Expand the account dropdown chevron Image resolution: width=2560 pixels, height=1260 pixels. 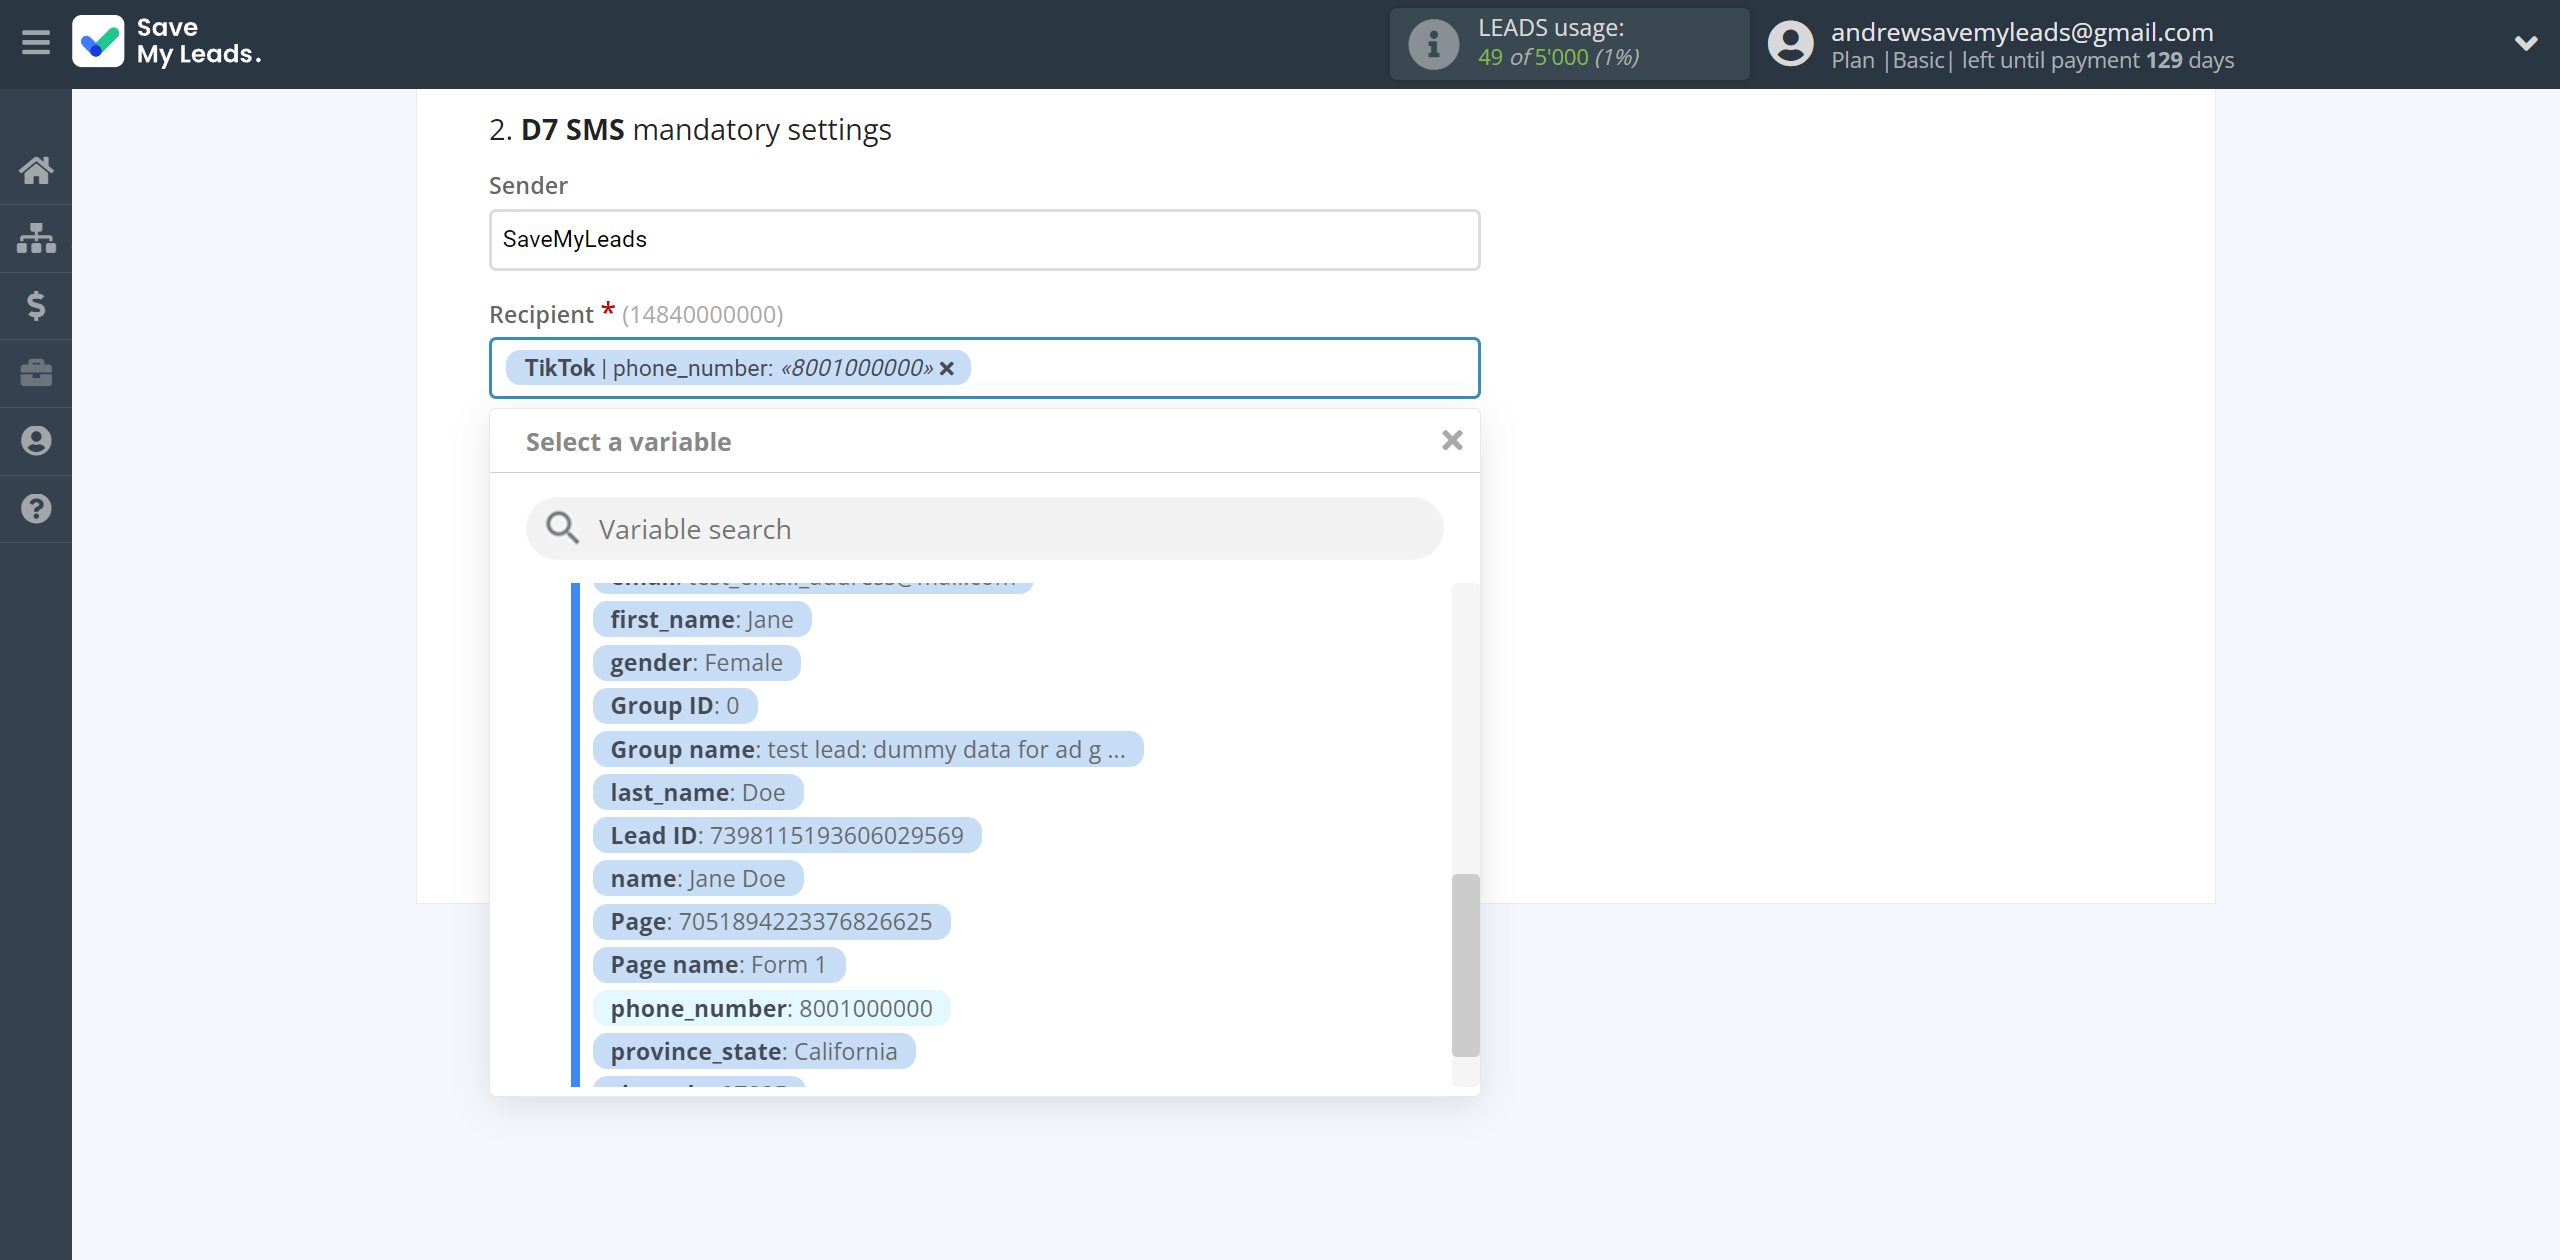tap(2526, 43)
